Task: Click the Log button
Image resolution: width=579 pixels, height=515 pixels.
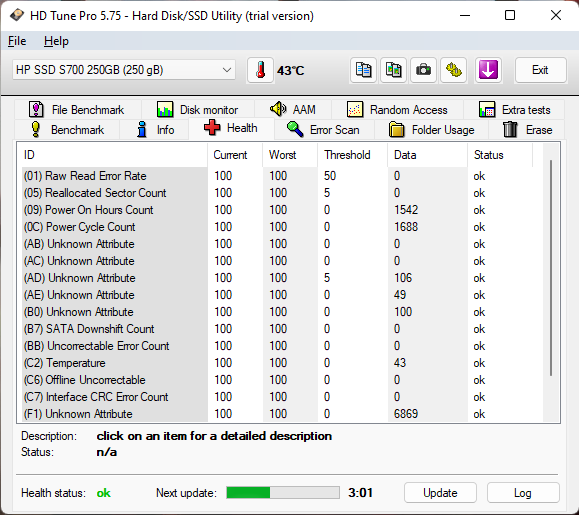Action: (x=523, y=493)
